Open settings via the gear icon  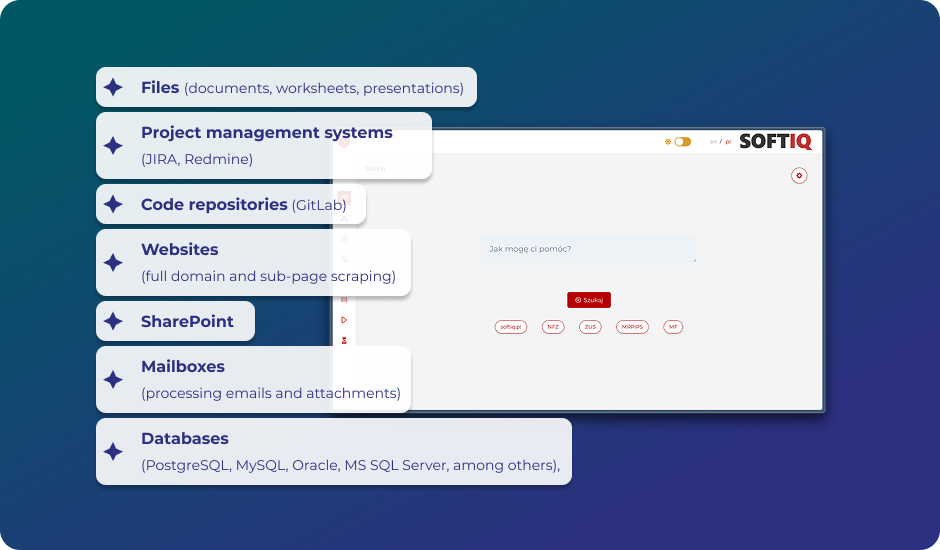pyautogui.click(x=798, y=175)
